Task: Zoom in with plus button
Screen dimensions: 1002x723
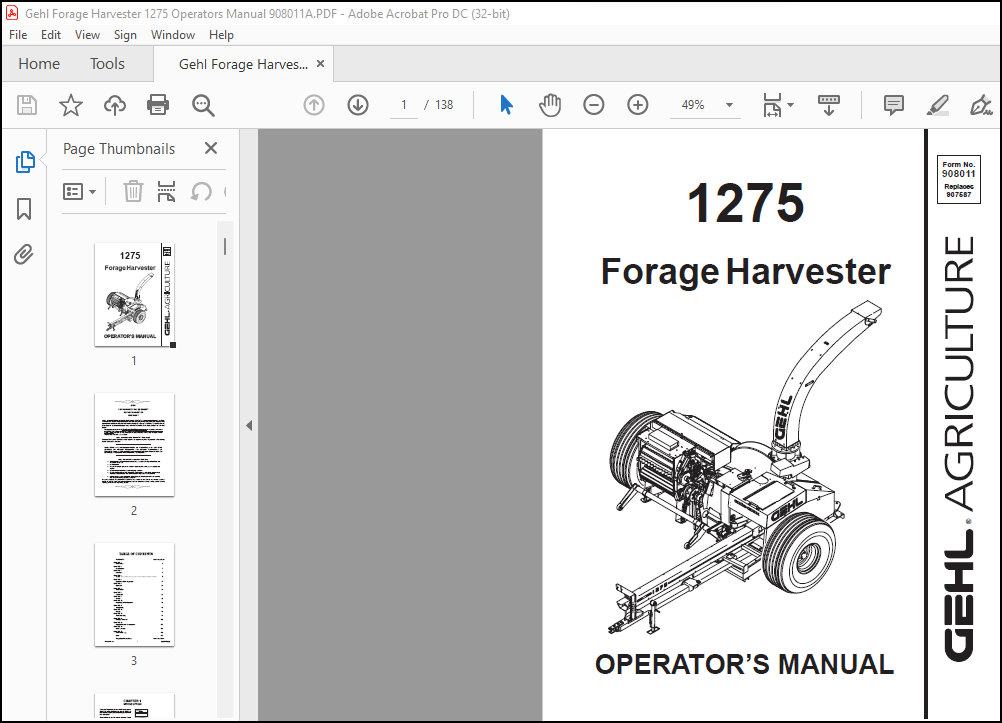Action: [x=638, y=105]
